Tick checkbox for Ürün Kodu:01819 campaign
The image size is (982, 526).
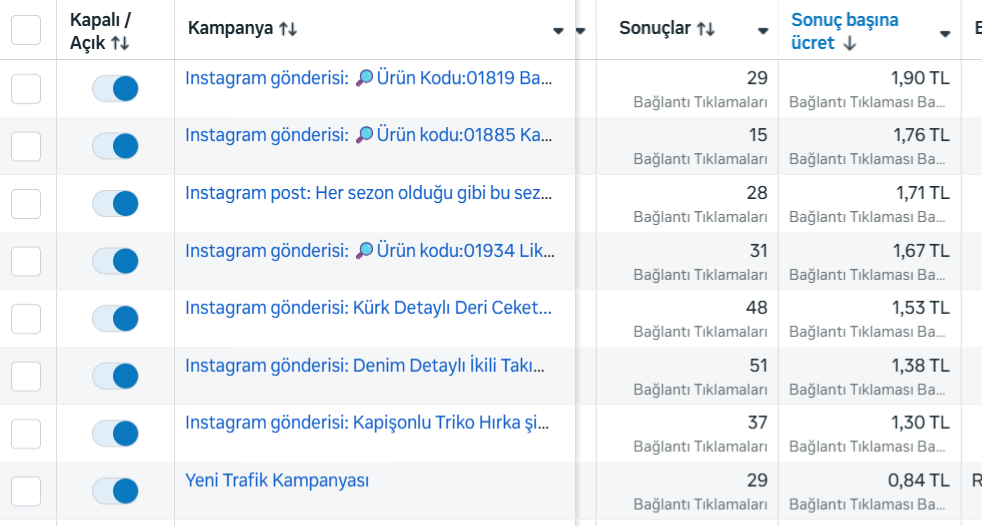pos(26,89)
